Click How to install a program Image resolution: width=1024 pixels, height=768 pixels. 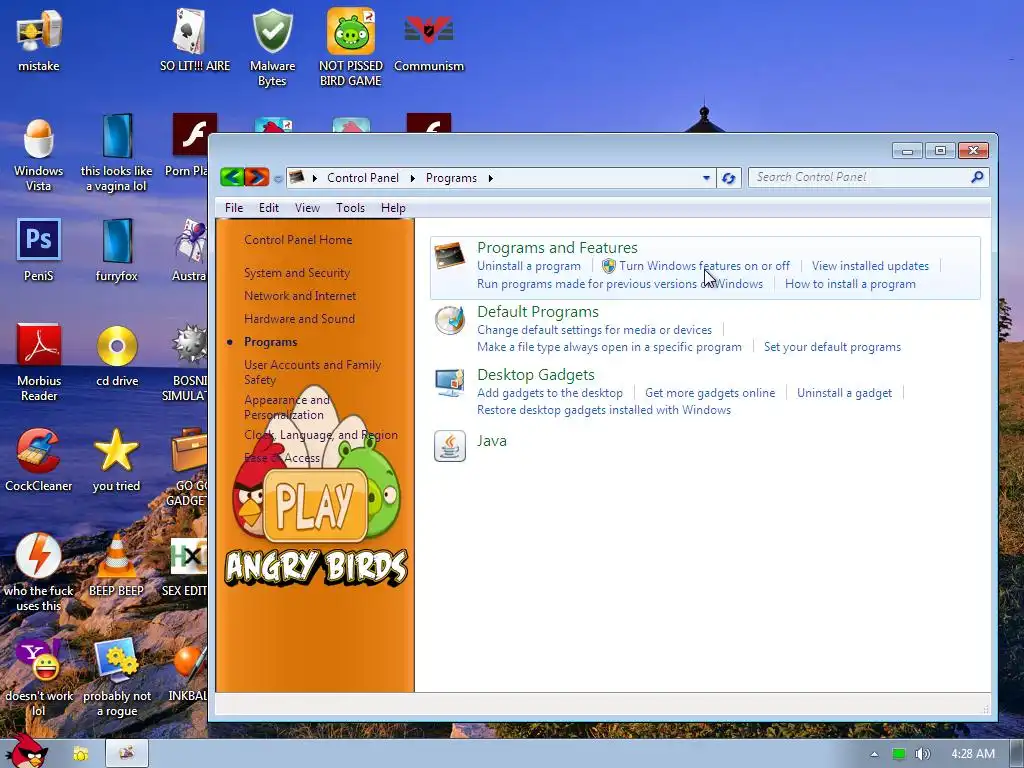coord(850,284)
